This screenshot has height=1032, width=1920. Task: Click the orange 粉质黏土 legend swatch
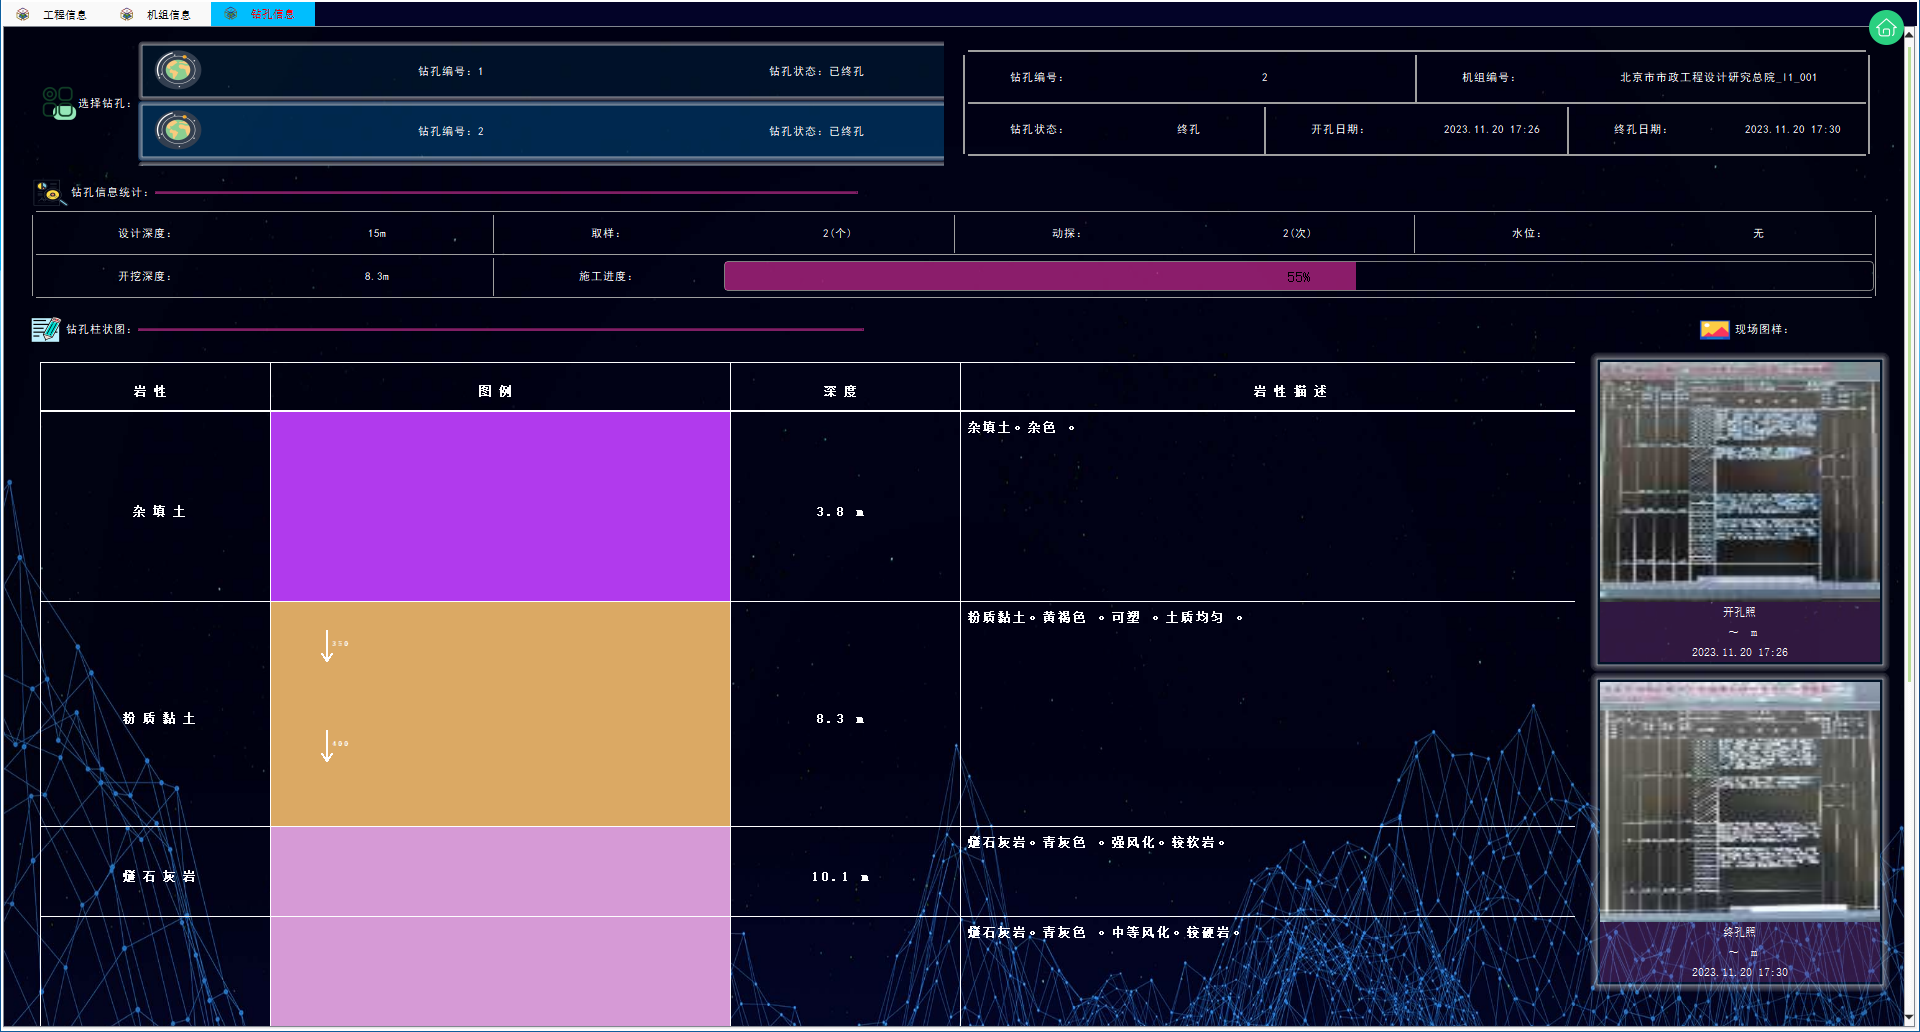click(x=500, y=713)
